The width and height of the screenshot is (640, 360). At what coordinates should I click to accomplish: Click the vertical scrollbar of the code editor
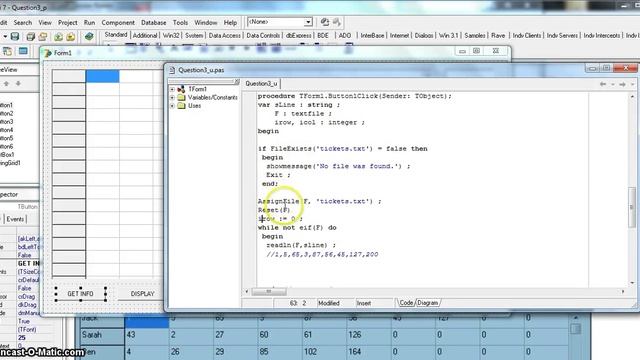point(632,190)
